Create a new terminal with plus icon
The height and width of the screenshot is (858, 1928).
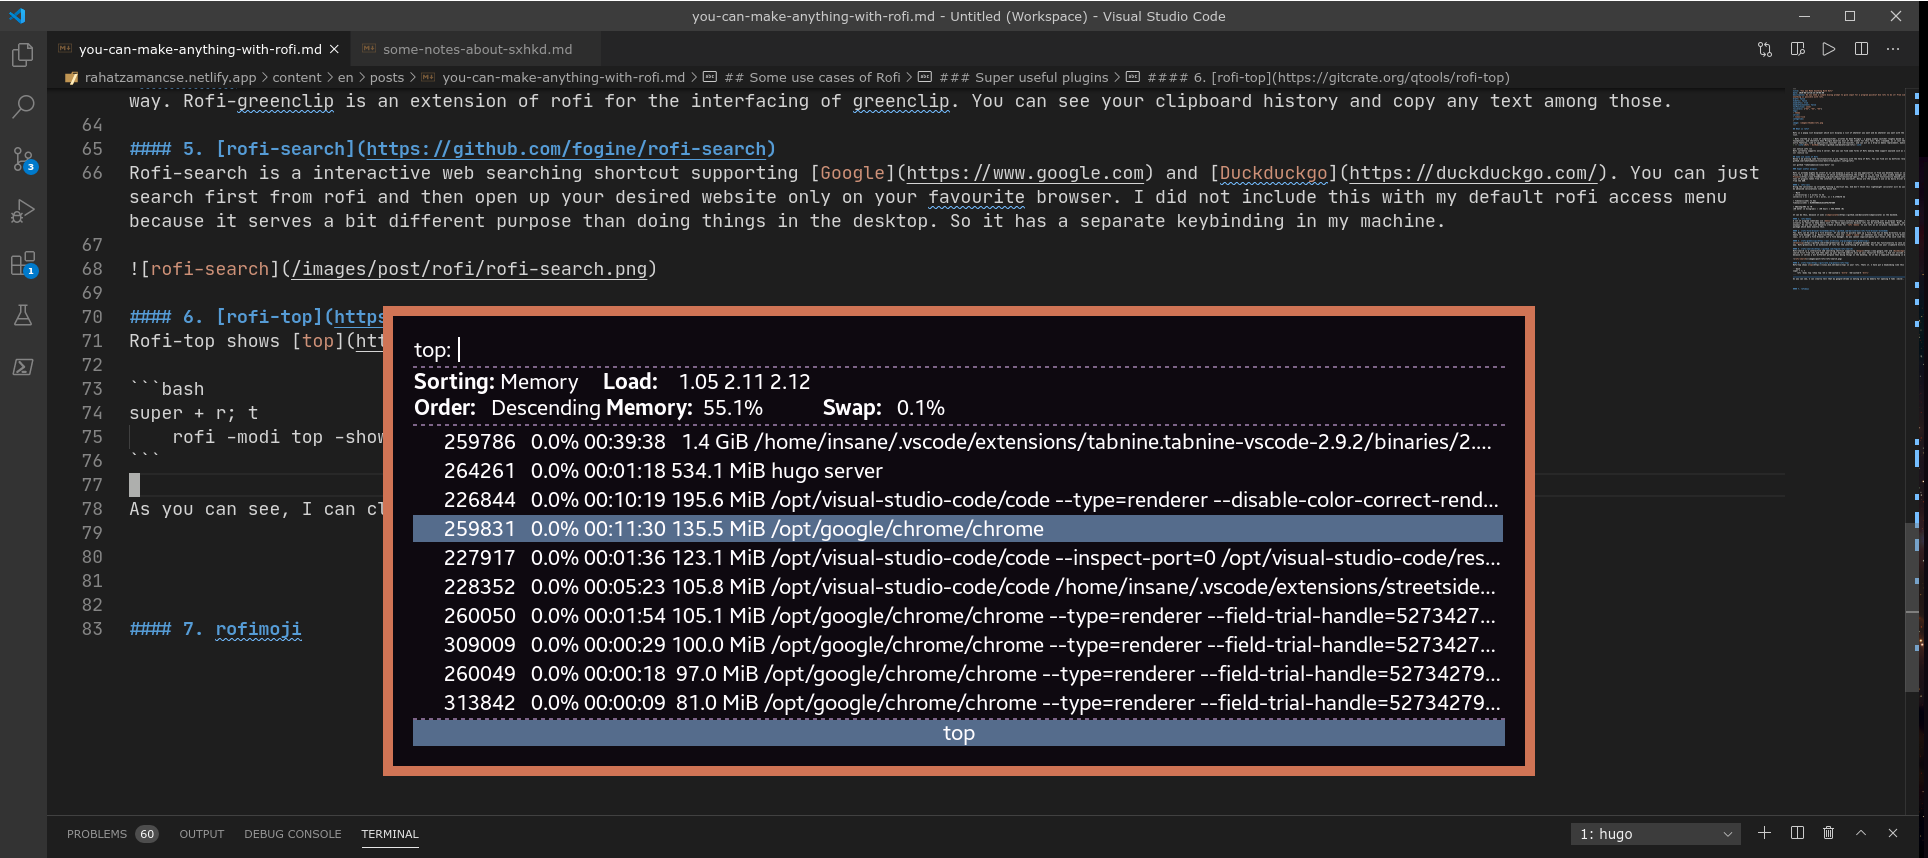pos(1764,833)
